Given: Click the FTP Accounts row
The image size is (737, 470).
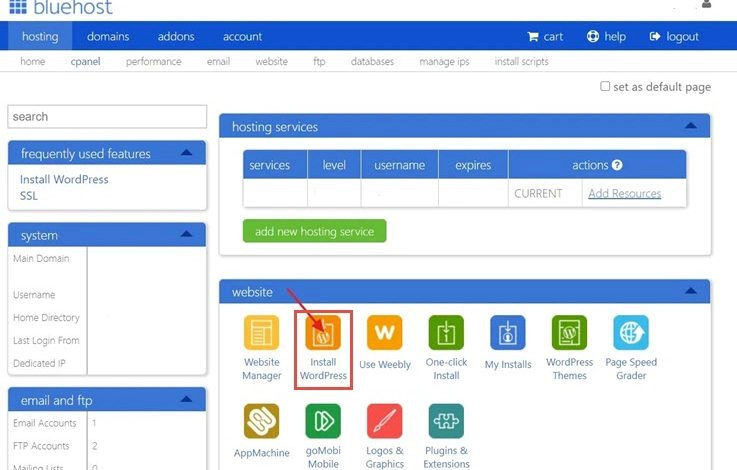Looking at the screenshot, I should 107,446.
